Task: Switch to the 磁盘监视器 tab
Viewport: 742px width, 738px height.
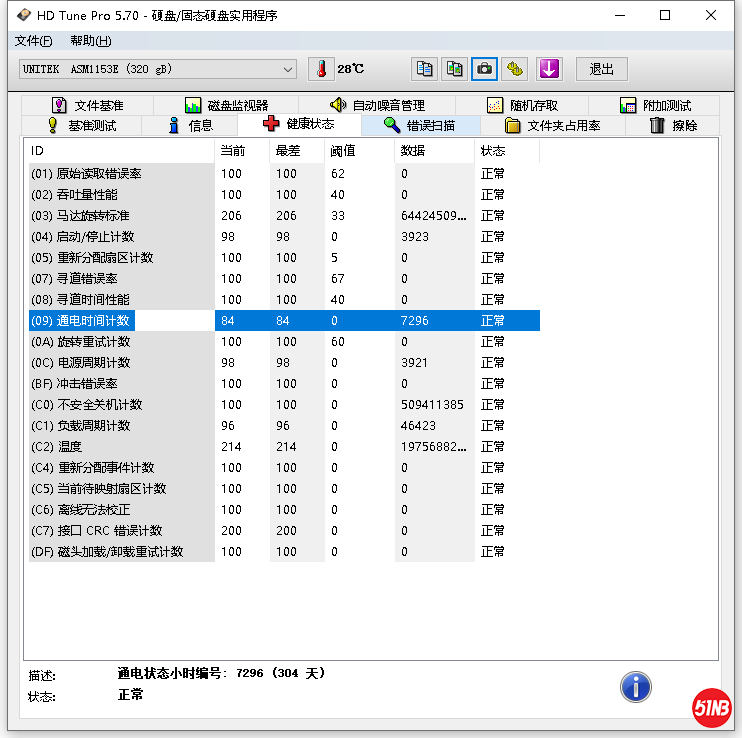Action: point(226,105)
